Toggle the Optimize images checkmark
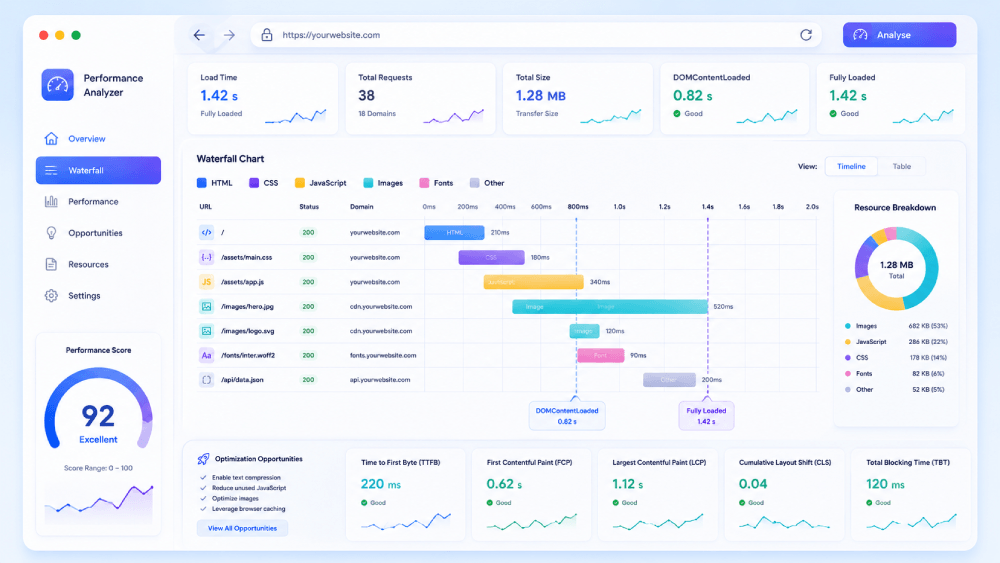This screenshot has width=1000, height=563. tap(203, 499)
